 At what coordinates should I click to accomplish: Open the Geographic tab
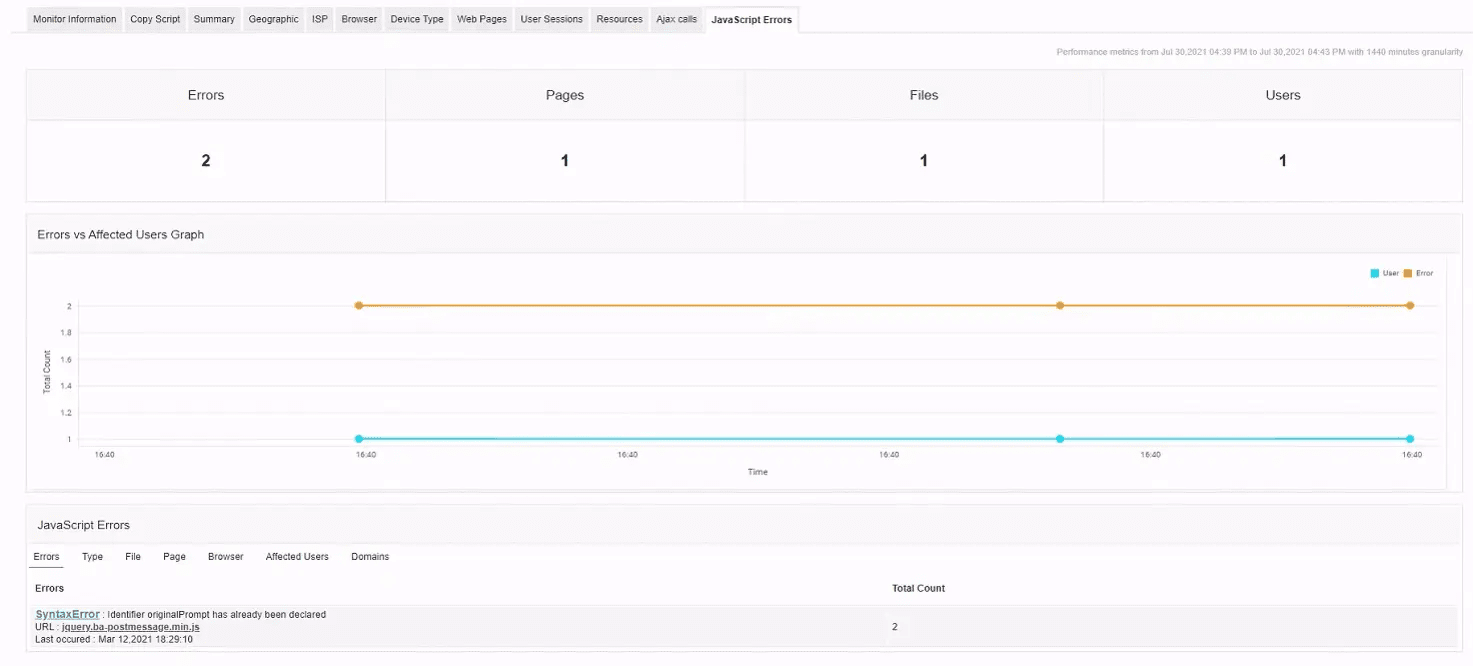273,18
